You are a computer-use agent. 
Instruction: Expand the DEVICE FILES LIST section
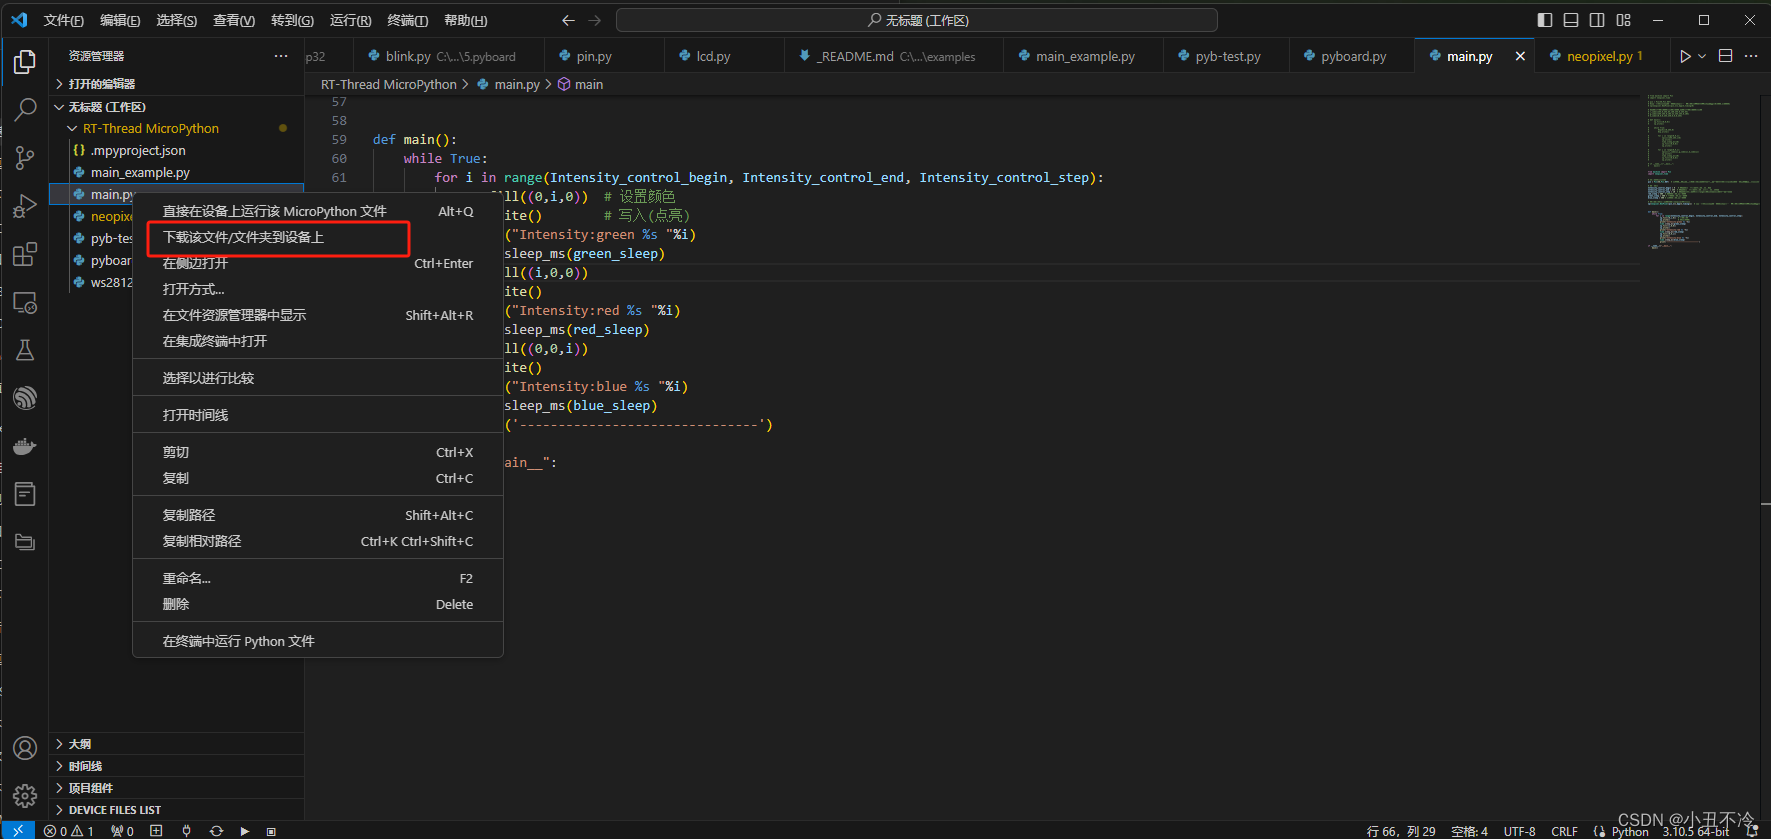pos(176,810)
